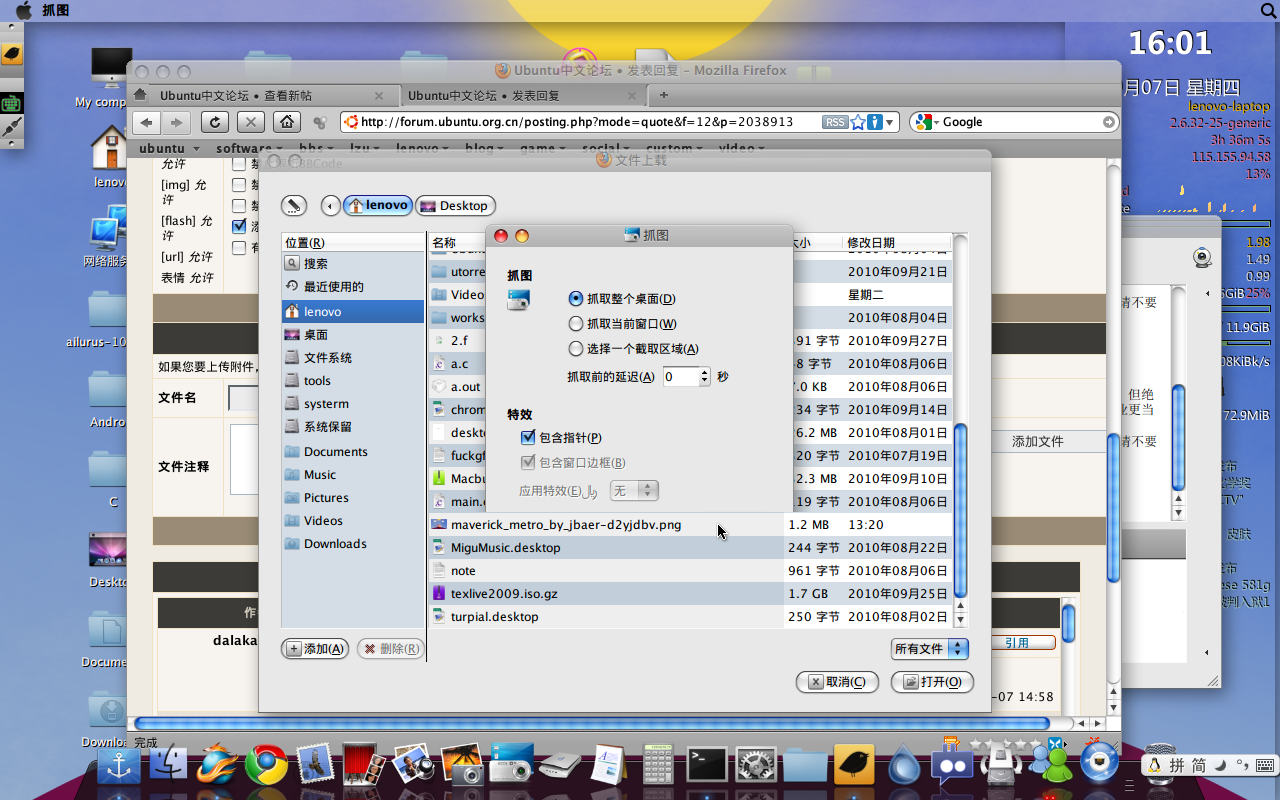Select 搜索 in places sidebar
Image resolution: width=1280 pixels, height=800 pixels.
point(353,264)
